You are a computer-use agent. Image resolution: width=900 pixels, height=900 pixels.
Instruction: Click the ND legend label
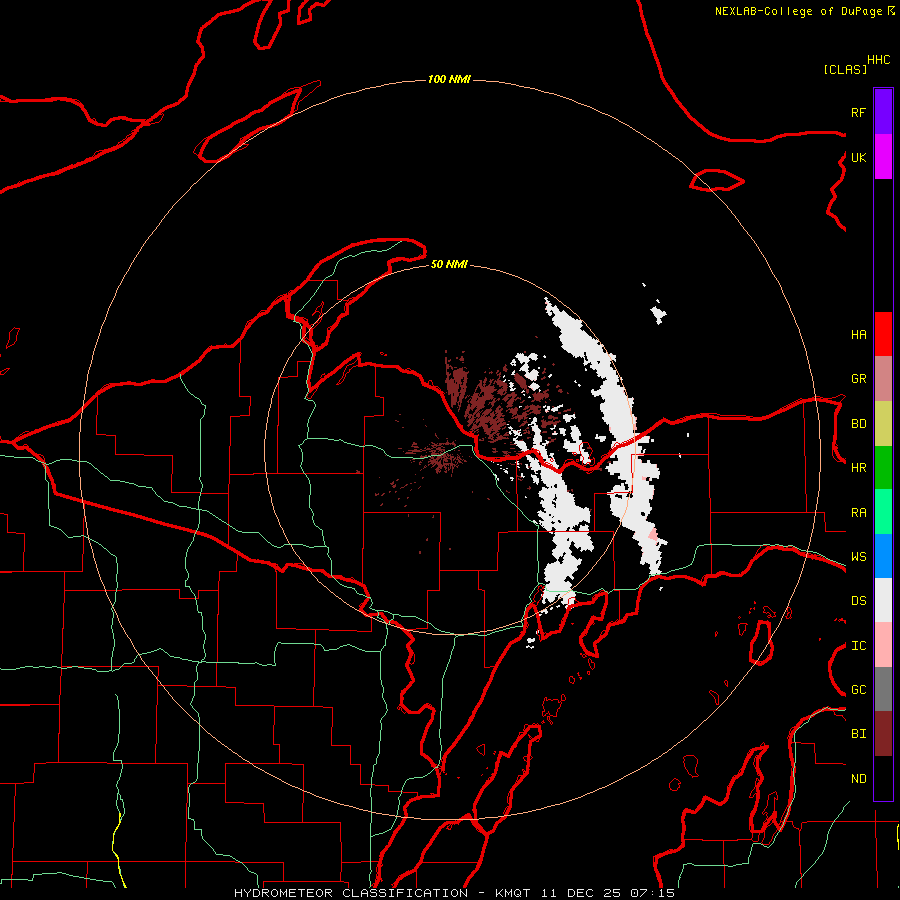point(858,779)
